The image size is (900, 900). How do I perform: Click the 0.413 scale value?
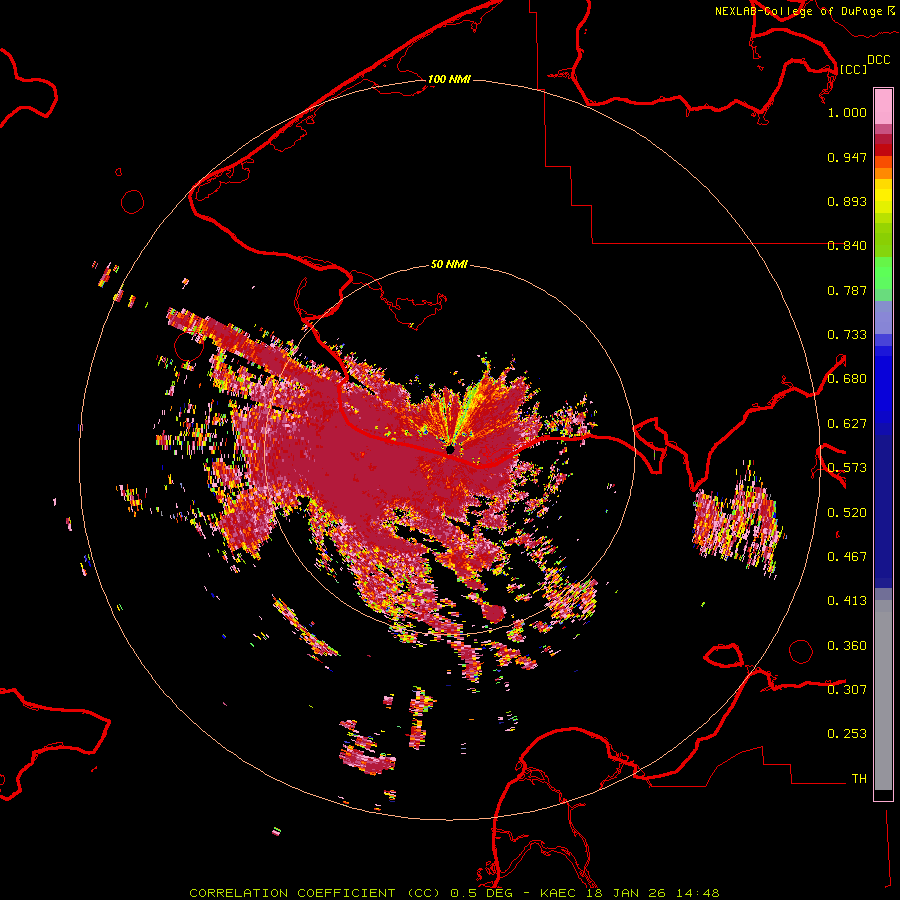(x=847, y=601)
